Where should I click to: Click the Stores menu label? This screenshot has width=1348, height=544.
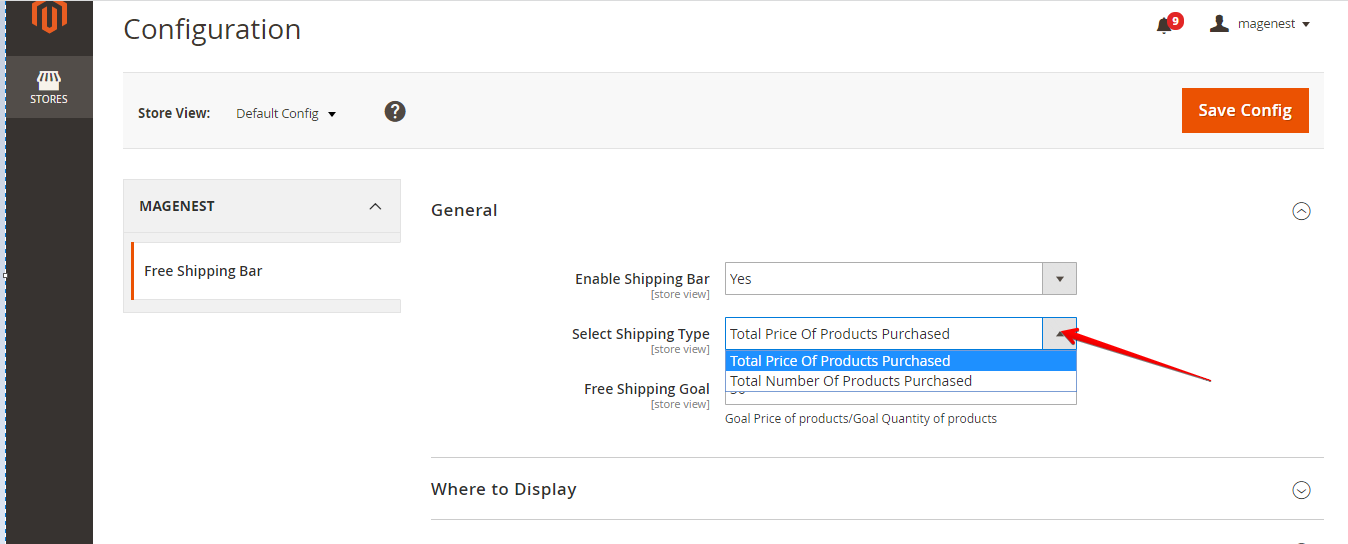(x=49, y=99)
